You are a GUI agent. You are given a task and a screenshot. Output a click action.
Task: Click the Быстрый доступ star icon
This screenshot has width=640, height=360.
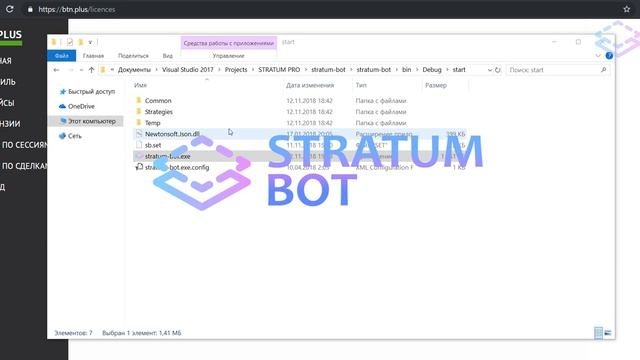tap(62, 91)
